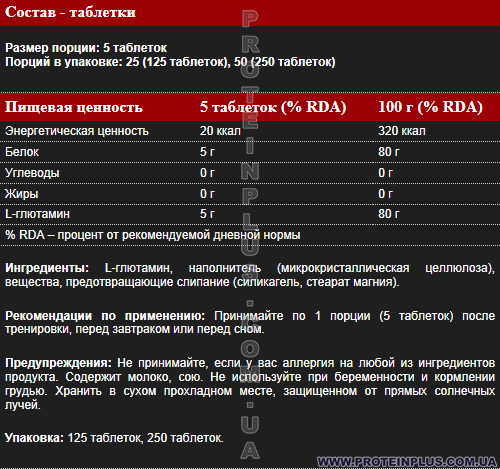500x469 pixels.
Task: Click the '80 г' value in L-глютамин row
Action: tap(388, 214)
